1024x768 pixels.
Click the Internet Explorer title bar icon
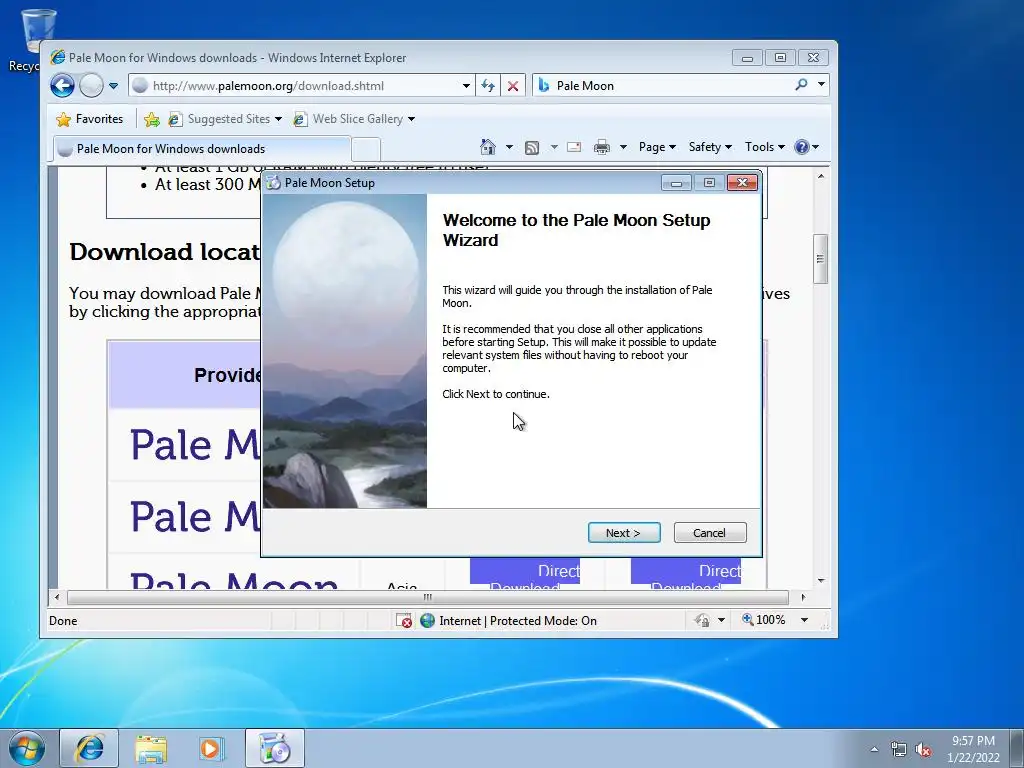57,57
